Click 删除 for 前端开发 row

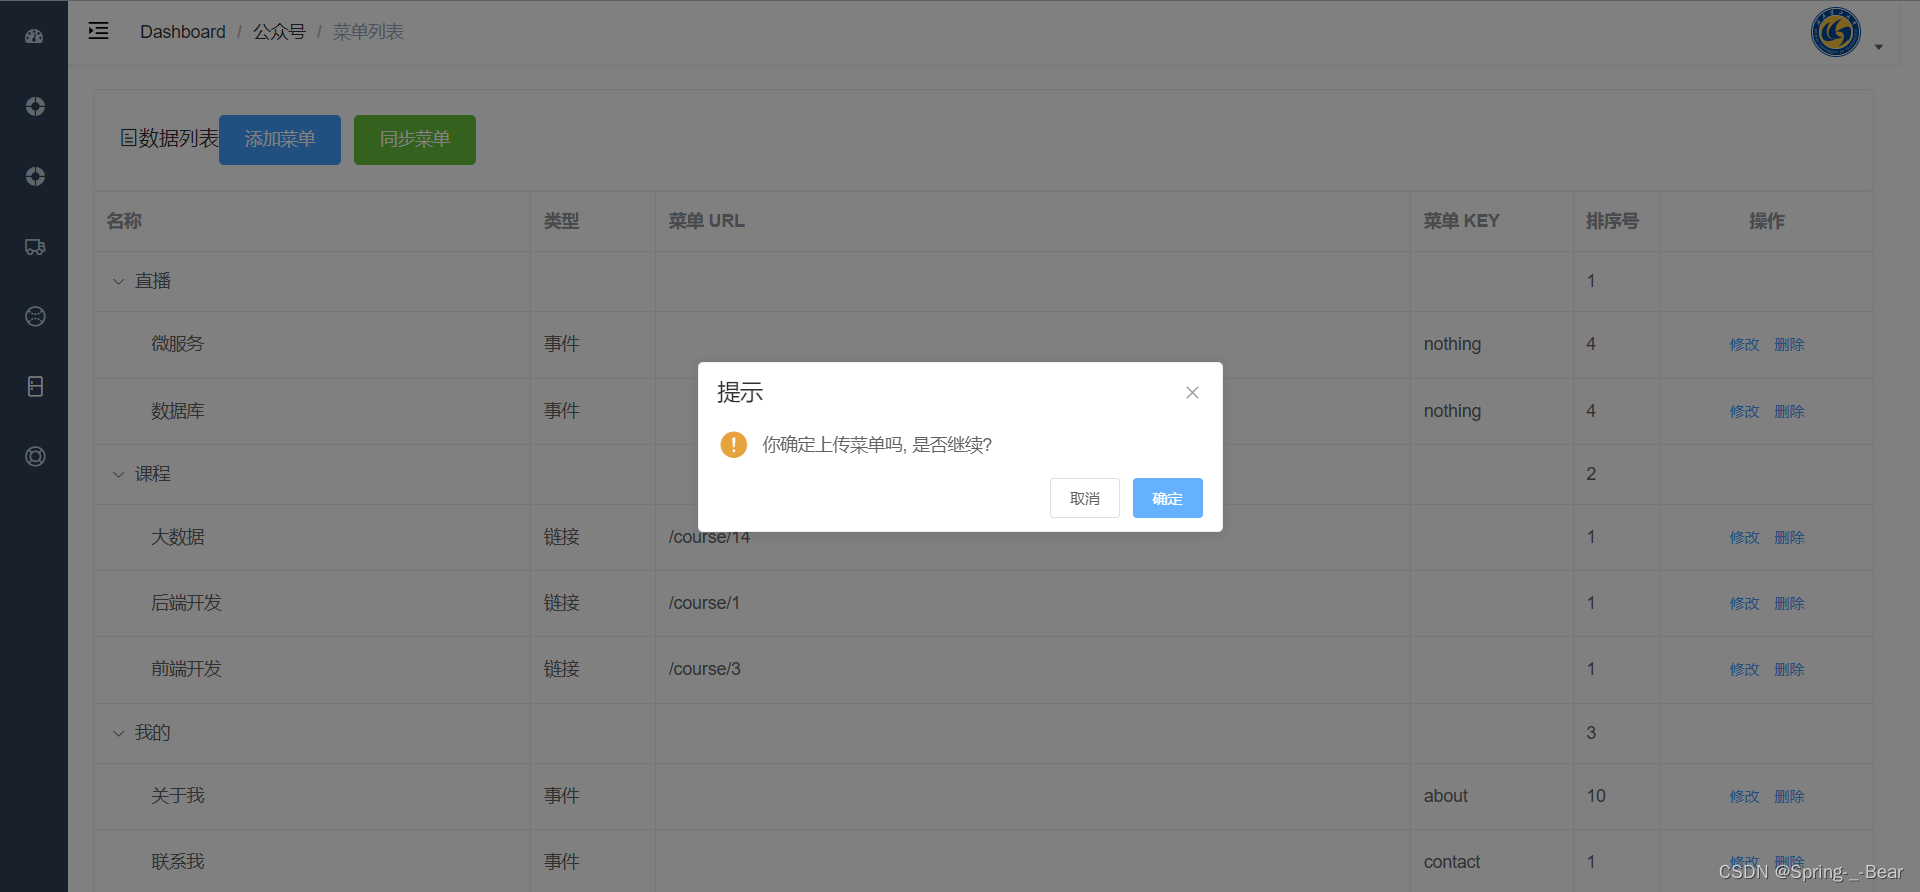pos(1789,669)
